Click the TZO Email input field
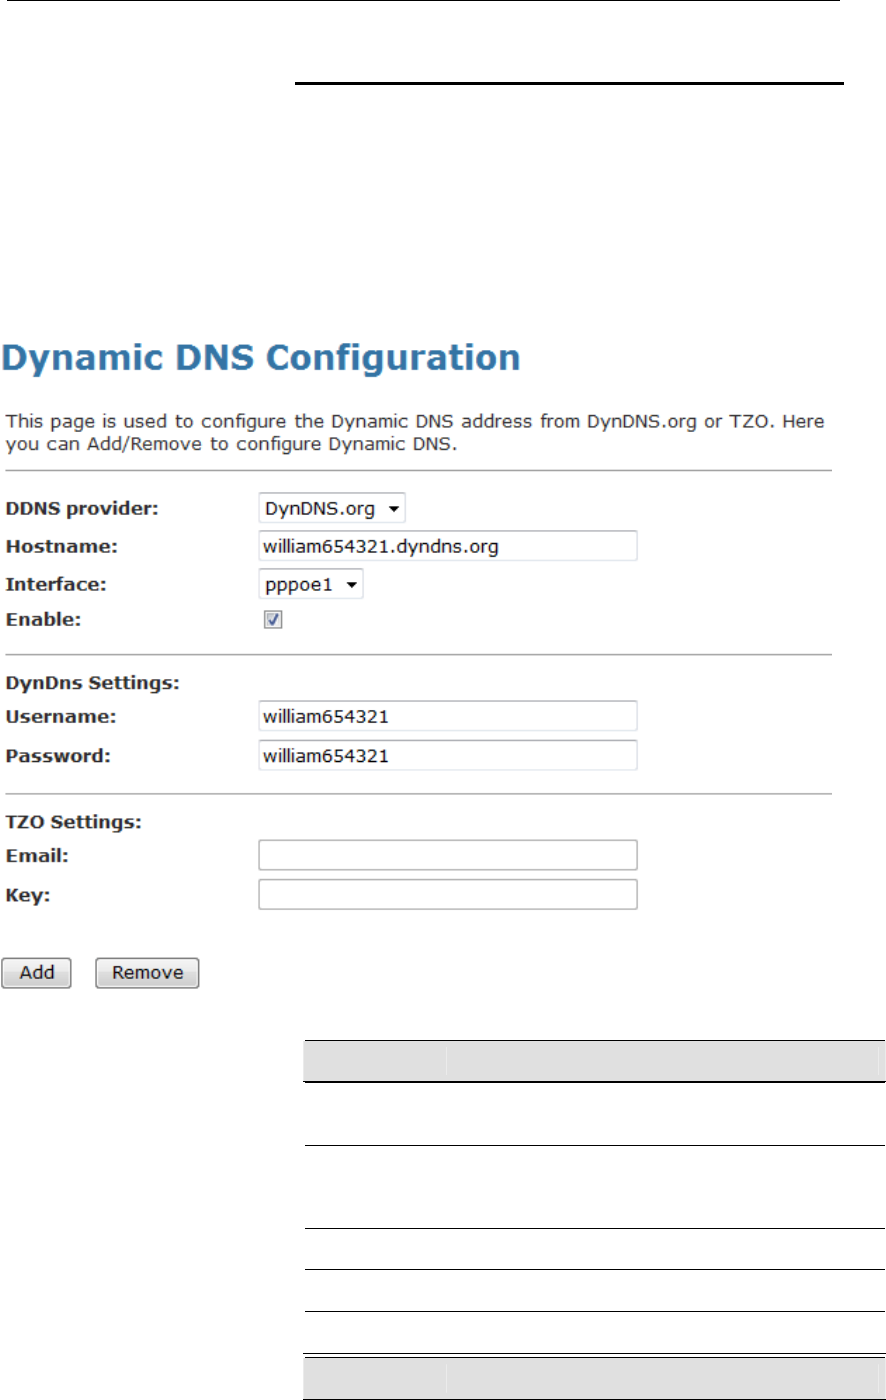Screen dimensions: 886x1400 point(447,855)
